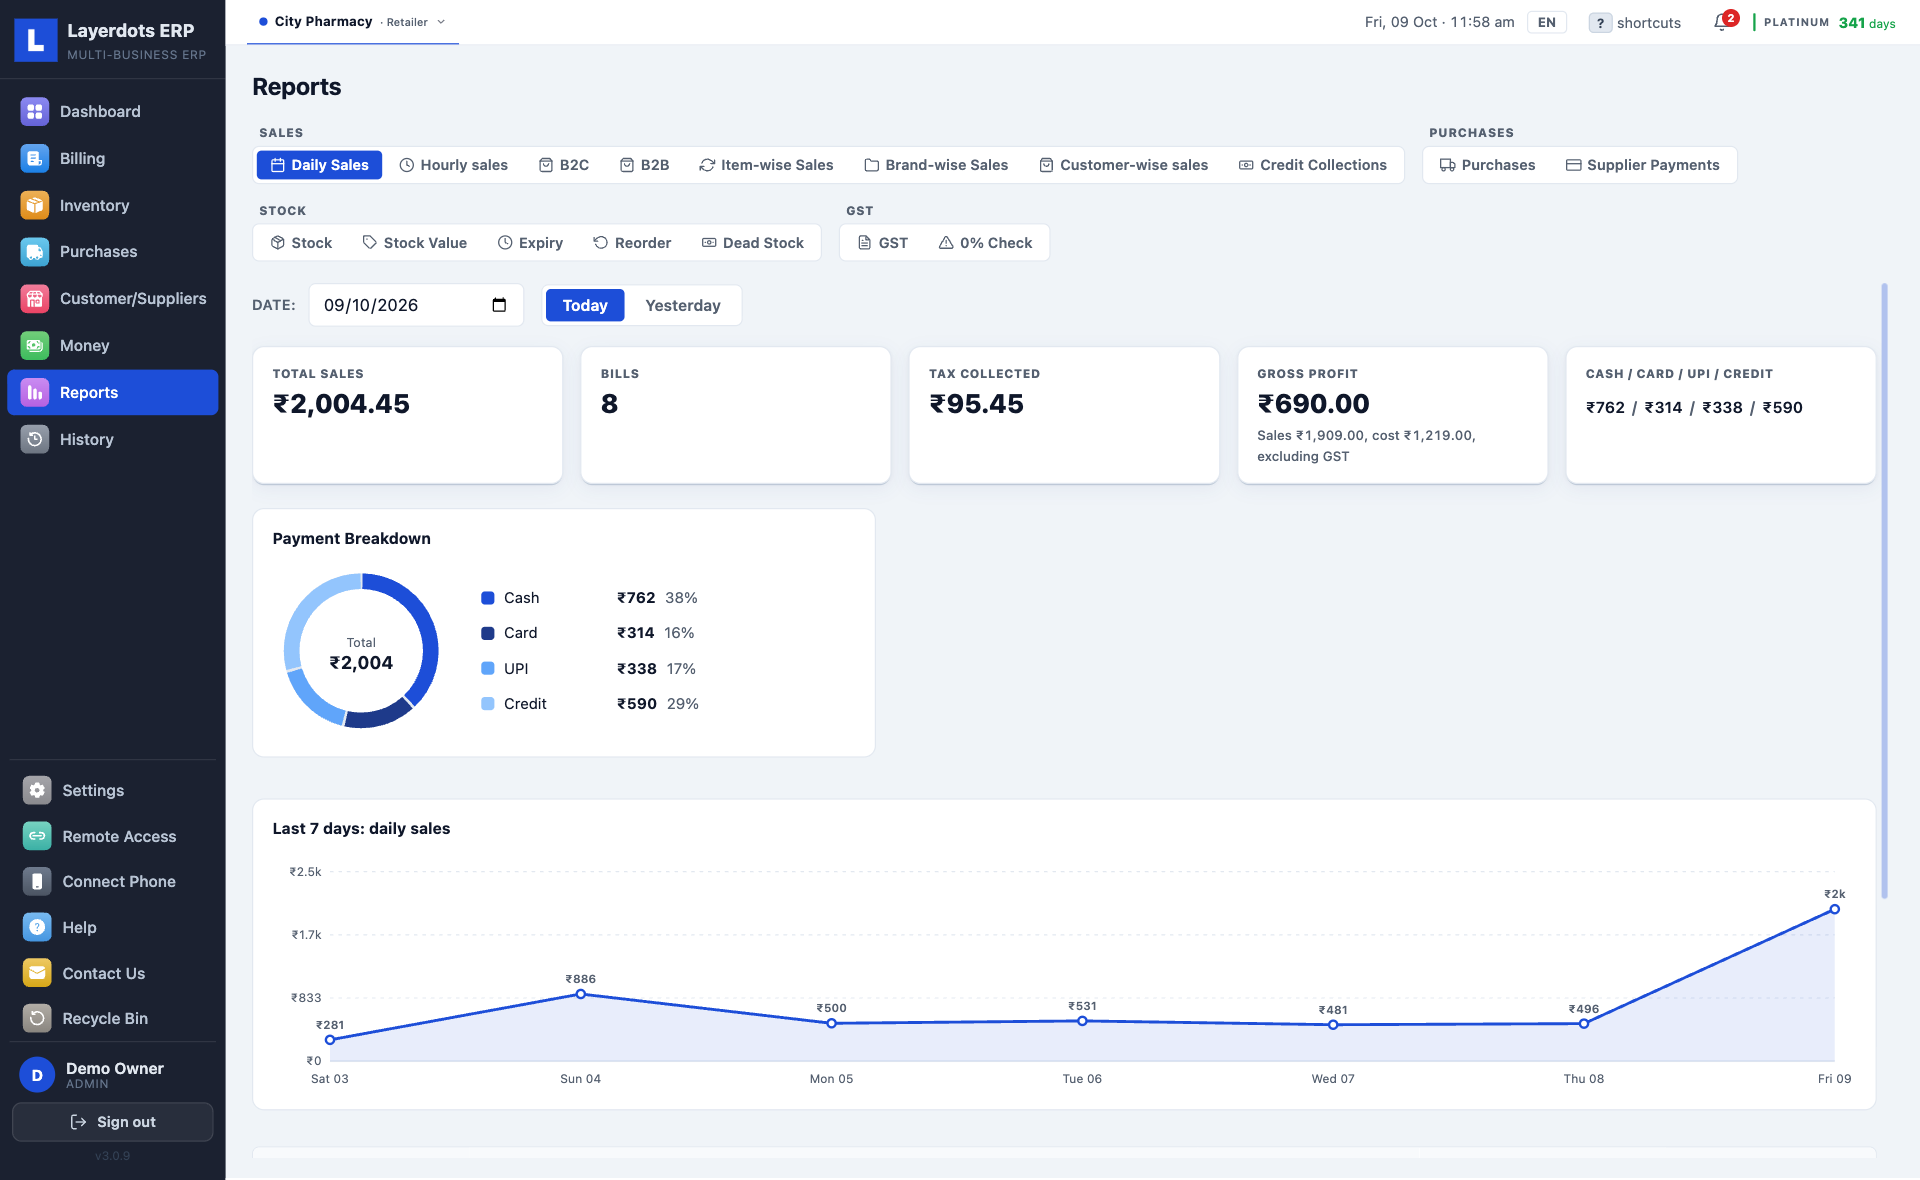Open Credit Collections report tab
The image size is (1920, 1180).
click(x=1313, y=165)
